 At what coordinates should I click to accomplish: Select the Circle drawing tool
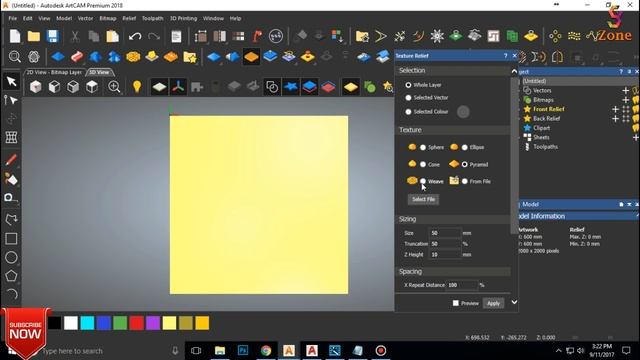tap(11, 257)
